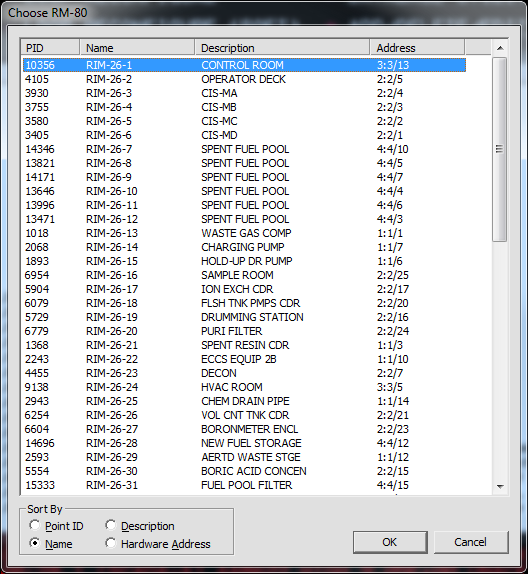Screen dimensions: 528x574
Task: Select RIM-26-24 HVAC ROOM row
Action: pyautogui.click(x=244, y=387)
